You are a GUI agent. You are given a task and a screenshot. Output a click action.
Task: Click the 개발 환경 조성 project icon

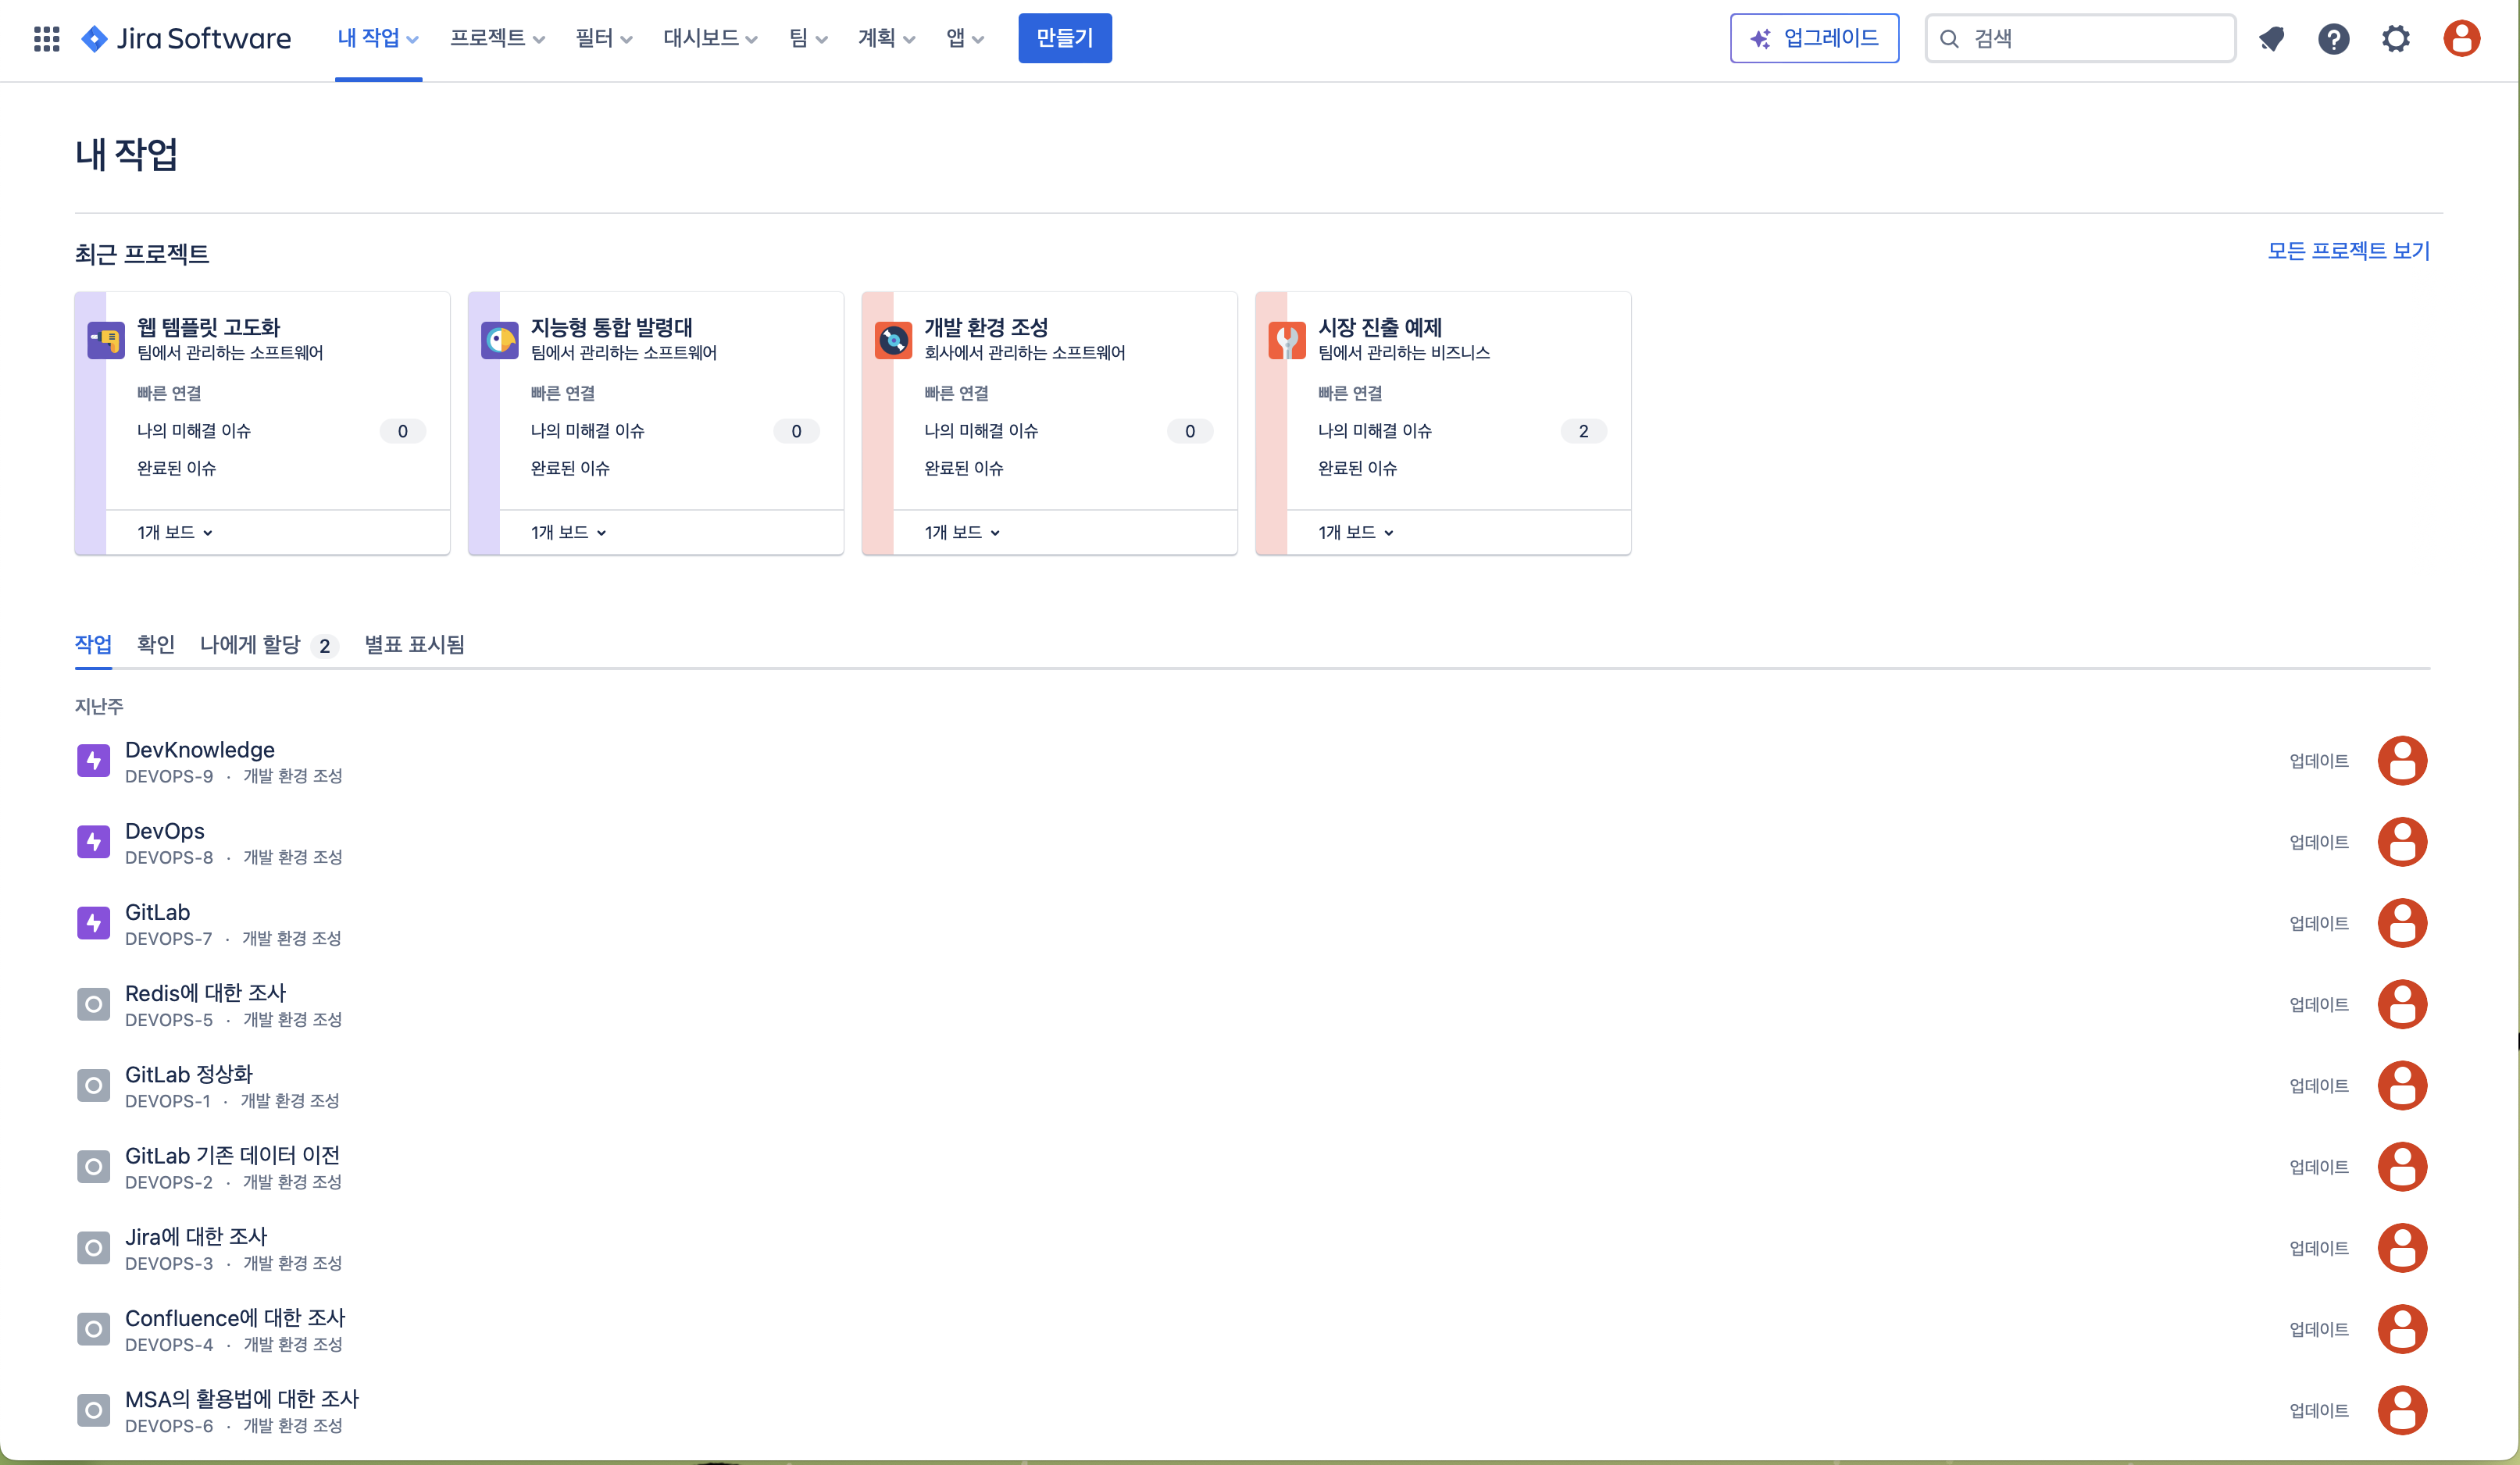click(x=893, y=340)
